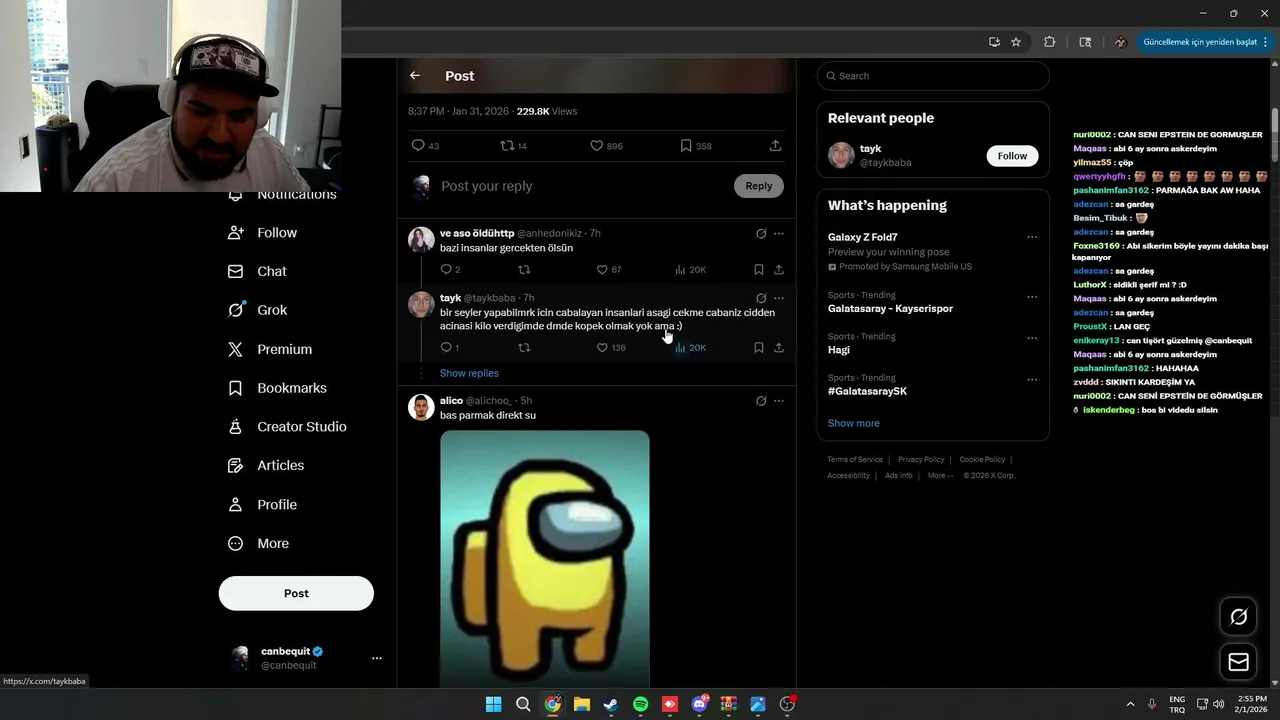Open canbequit account switcher menu

point(377,658)
